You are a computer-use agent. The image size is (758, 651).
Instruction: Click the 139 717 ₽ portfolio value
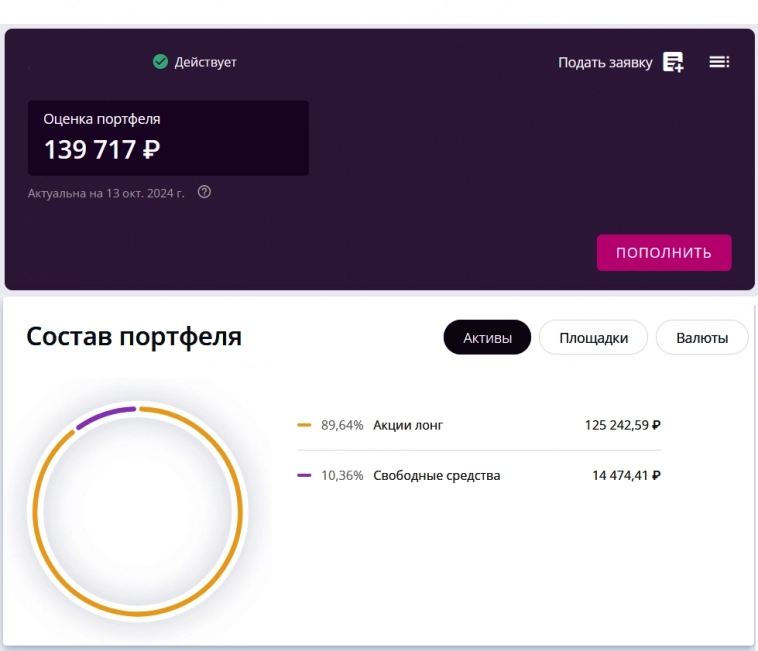[x=102, y=149]
